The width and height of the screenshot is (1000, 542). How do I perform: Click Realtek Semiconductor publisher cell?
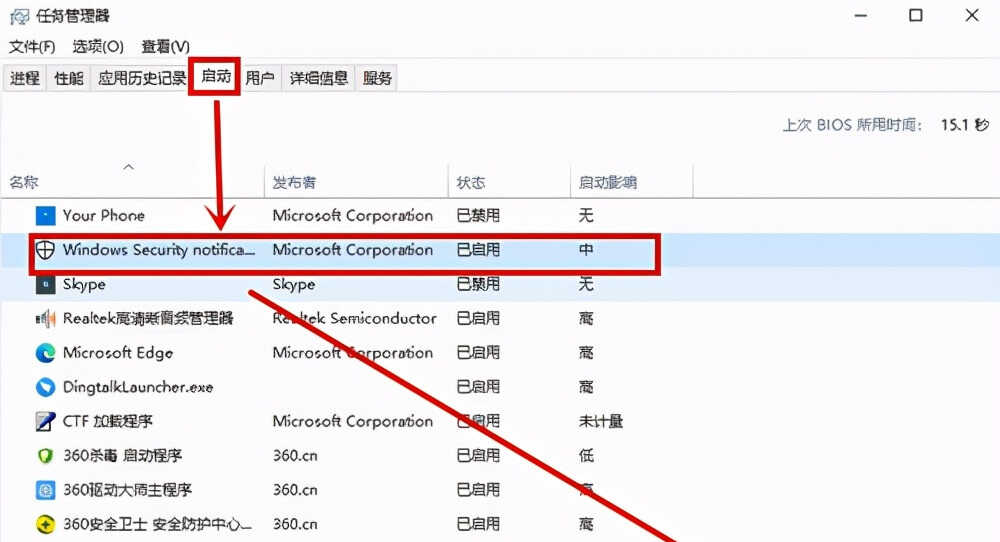(x=355, y=318)
